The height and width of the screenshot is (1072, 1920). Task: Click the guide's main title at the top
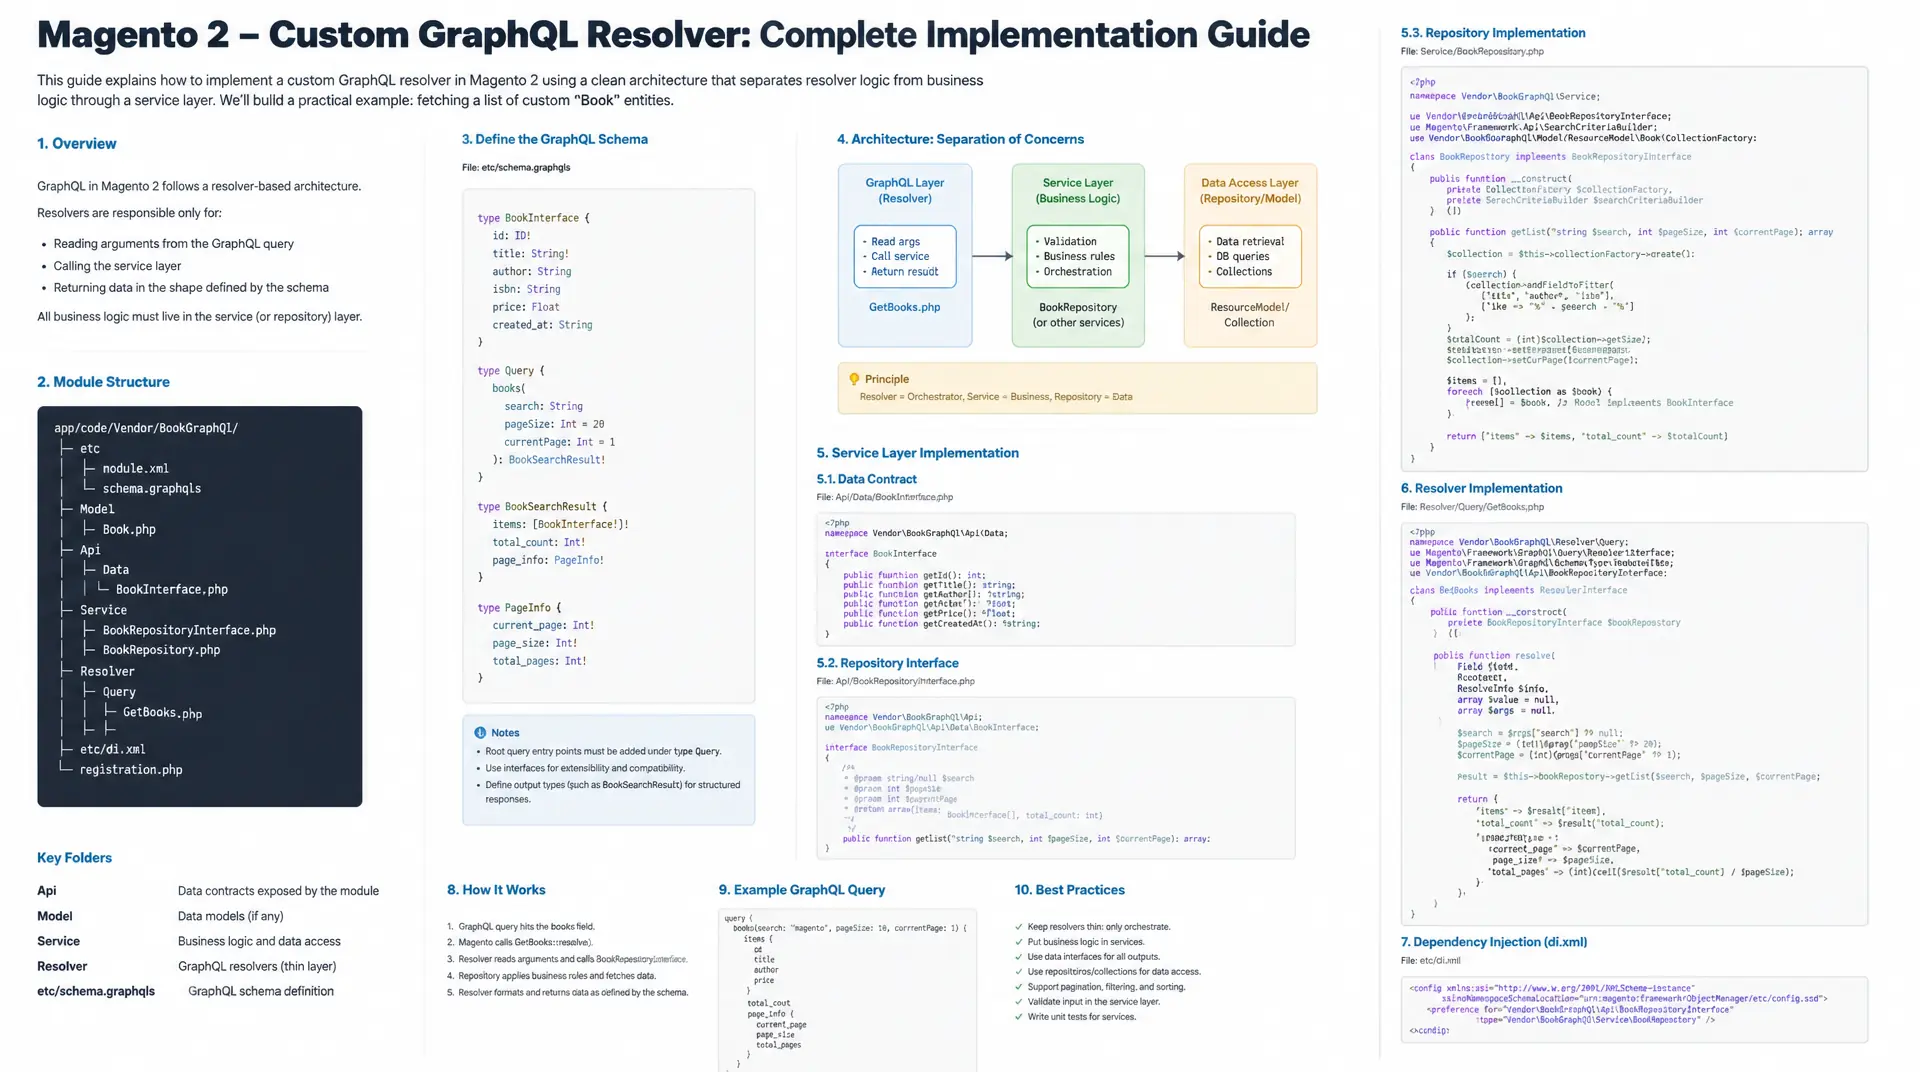click(x=673, y=35)
